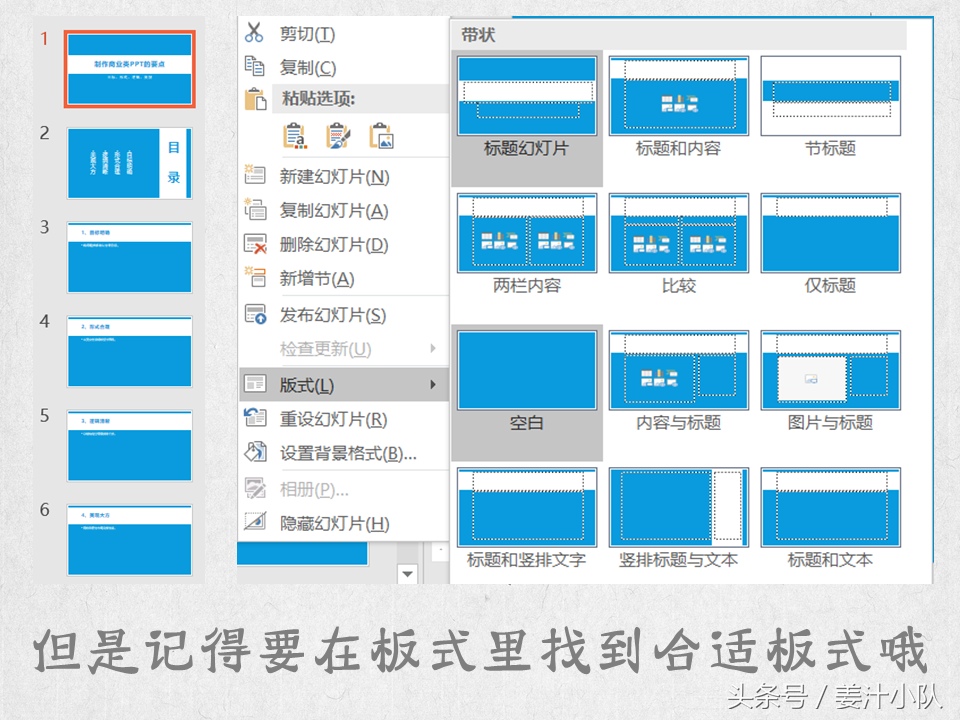Open slide 4 thumbnail in panel
The width and height of the screenshot is (960, 720).
click(130, 351)
